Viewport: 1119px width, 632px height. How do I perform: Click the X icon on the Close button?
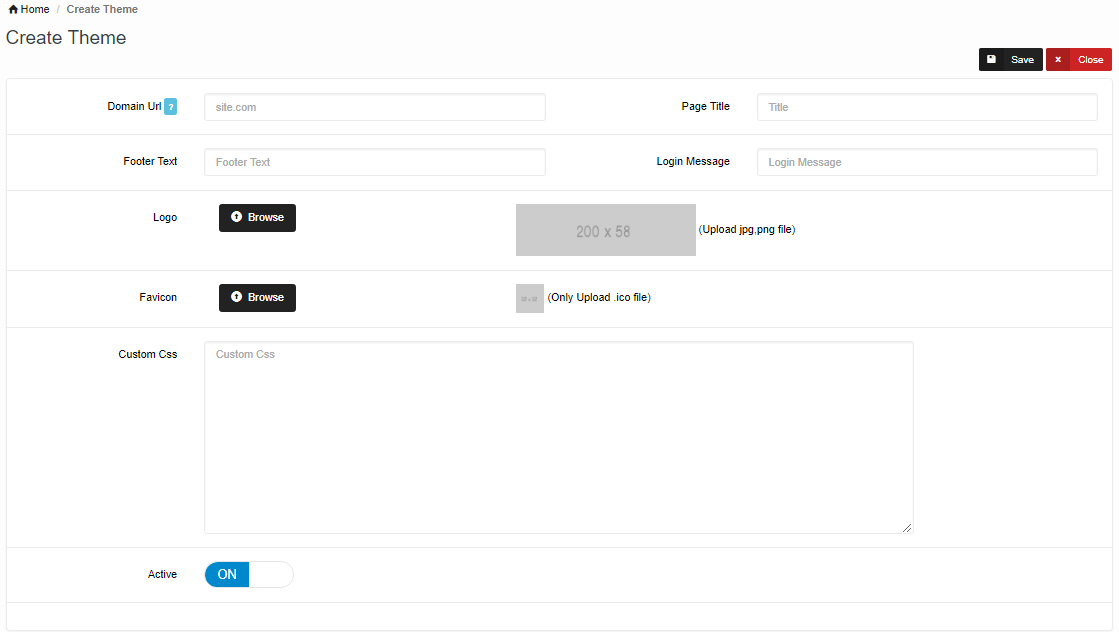click(x=1058, y=60)
